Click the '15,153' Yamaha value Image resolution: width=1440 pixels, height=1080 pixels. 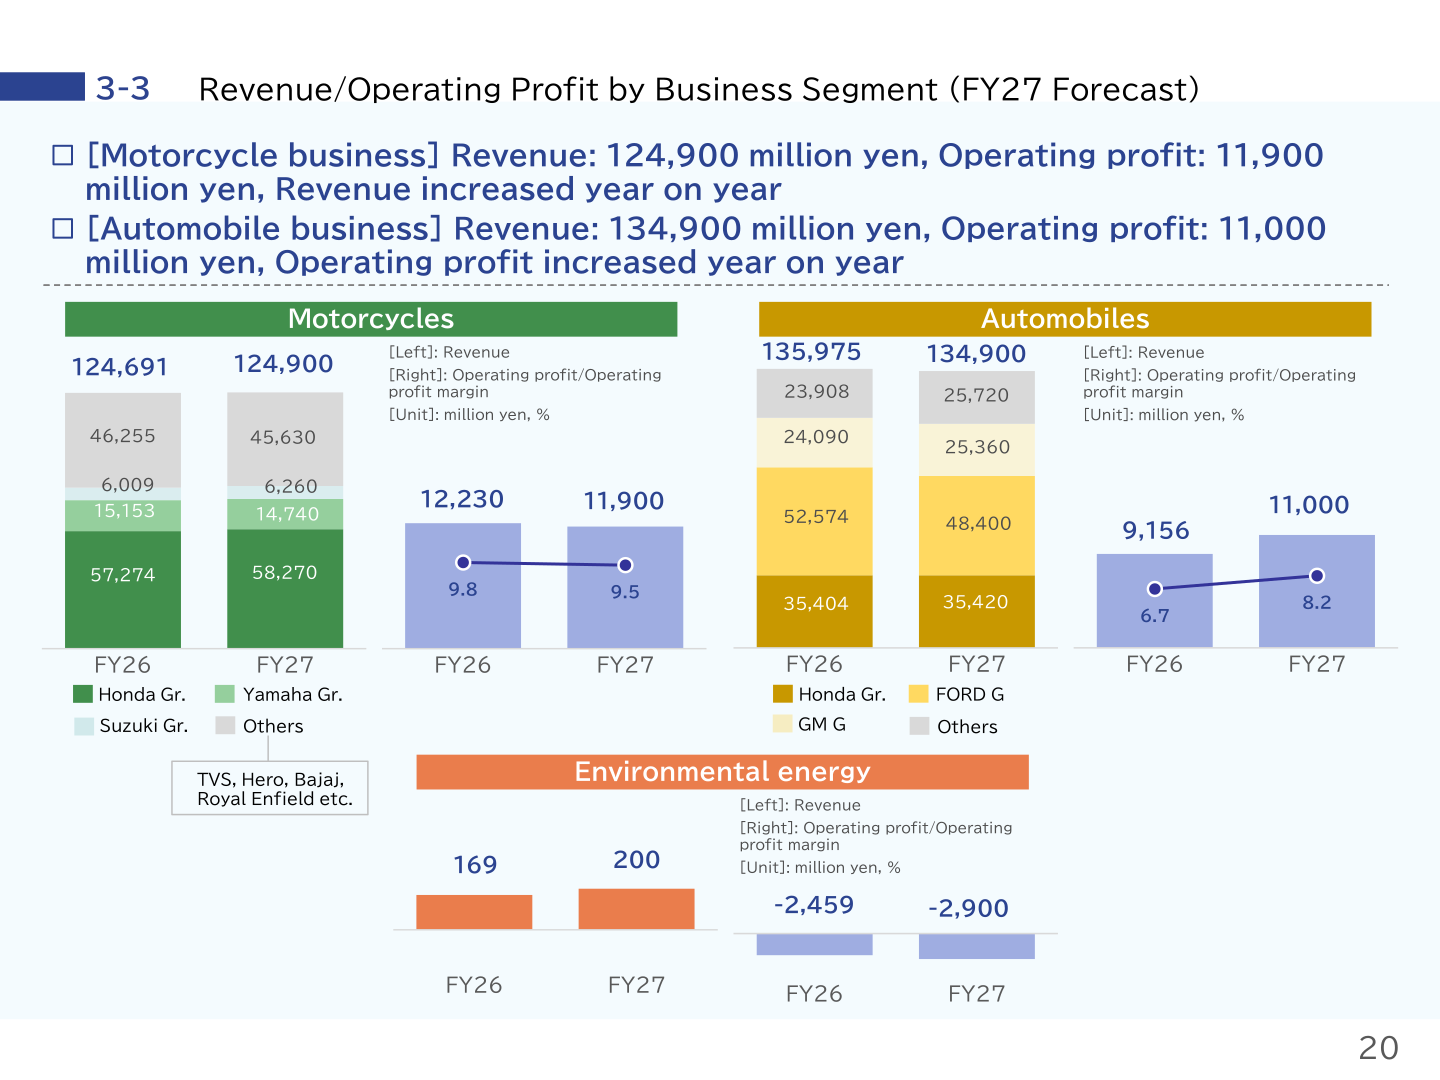[125, 511]
